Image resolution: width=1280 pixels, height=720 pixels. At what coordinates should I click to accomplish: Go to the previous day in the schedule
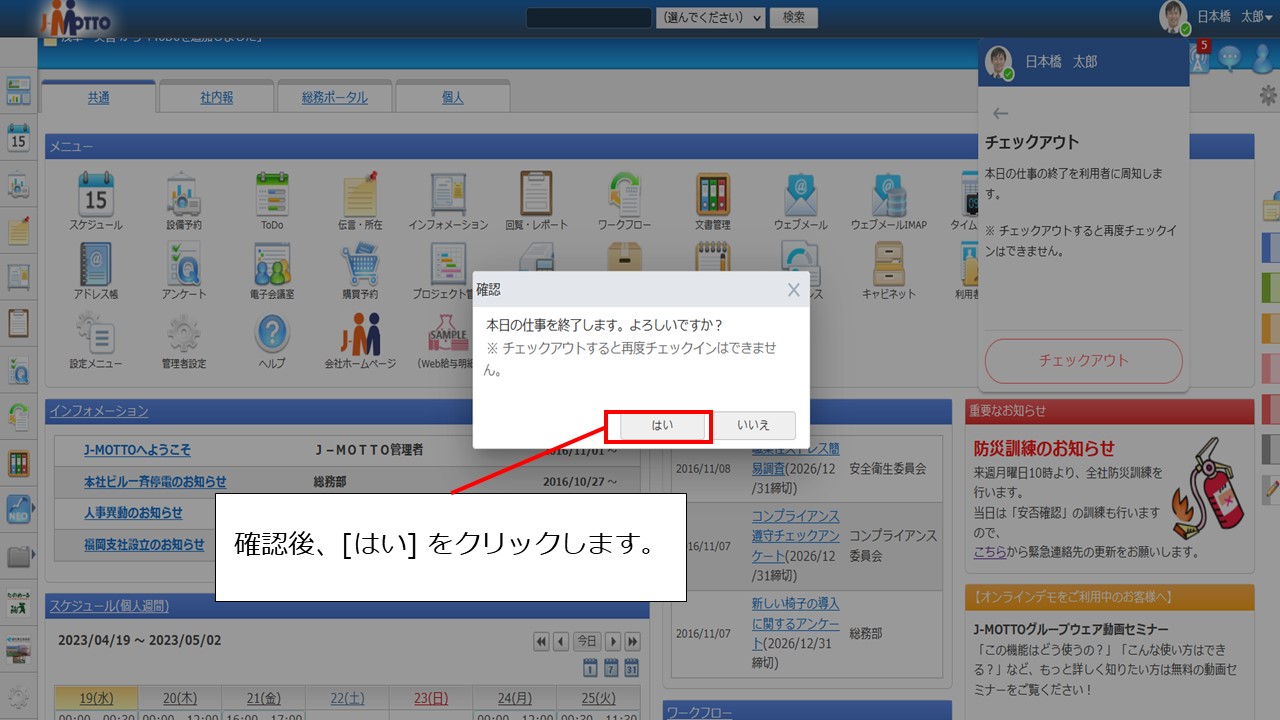pos(561,641)
